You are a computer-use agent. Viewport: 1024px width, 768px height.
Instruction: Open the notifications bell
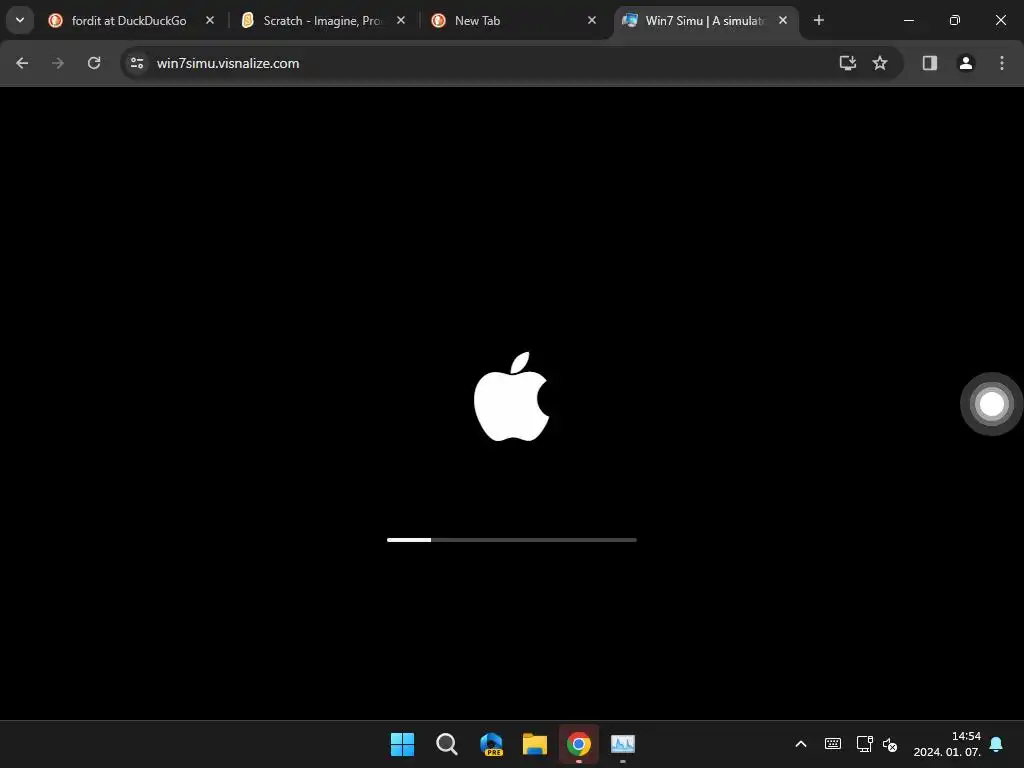point(997,744)
